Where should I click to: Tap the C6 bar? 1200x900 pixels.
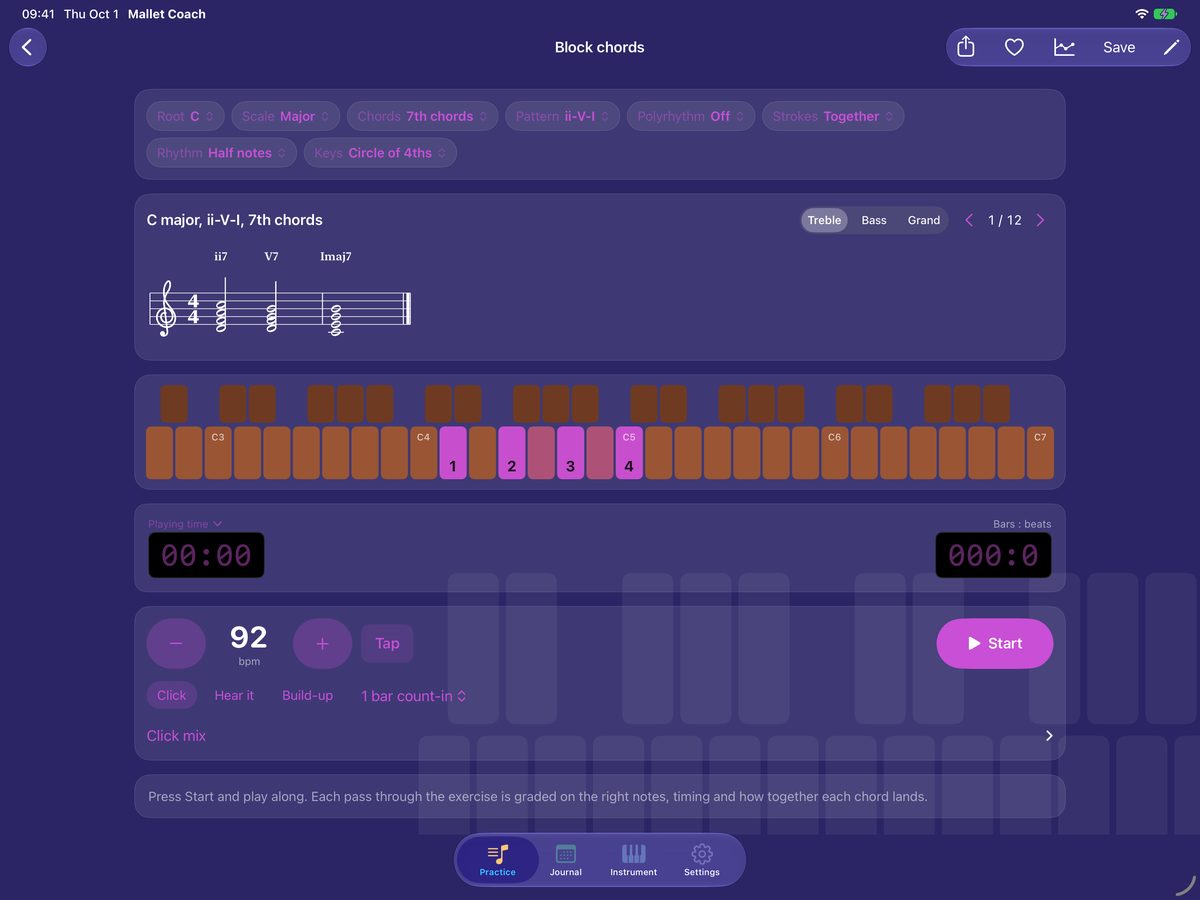835,453
